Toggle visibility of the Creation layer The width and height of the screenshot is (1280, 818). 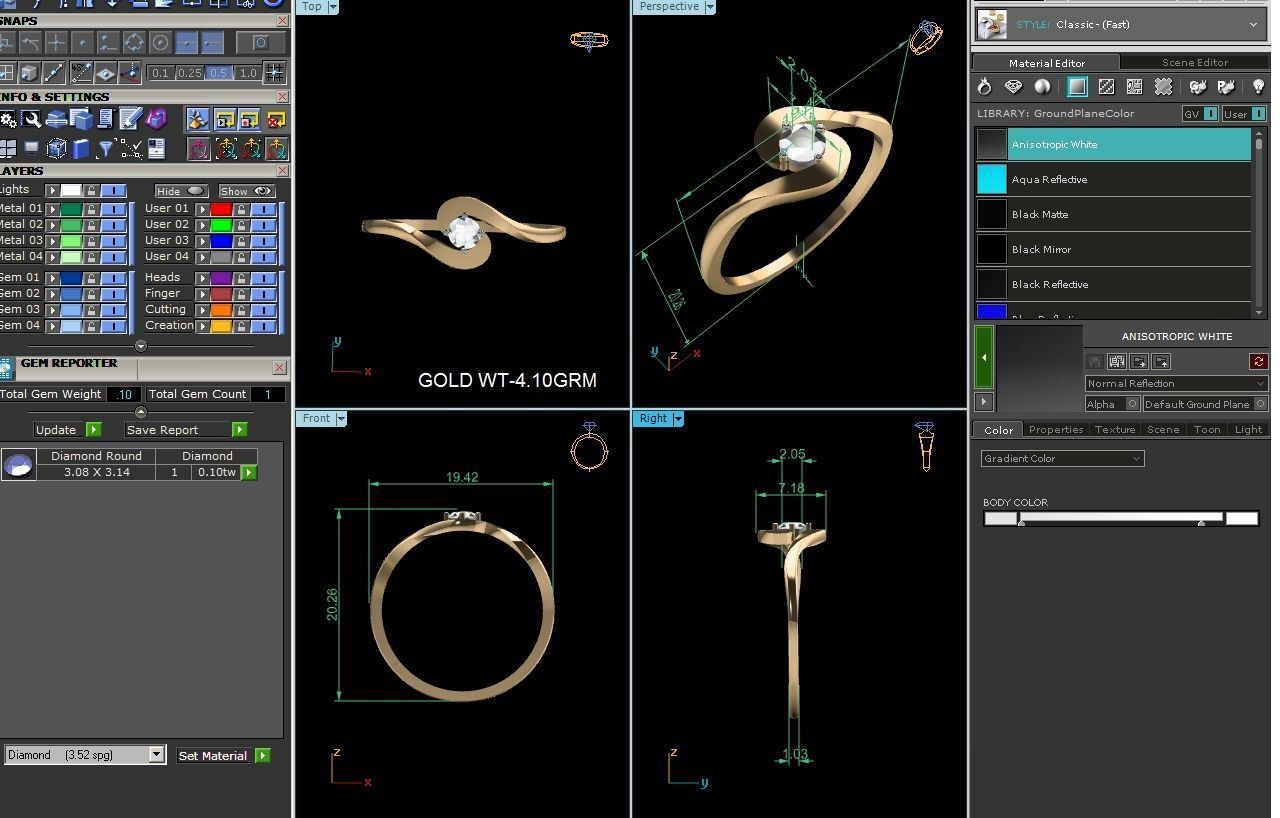[263, 326]
